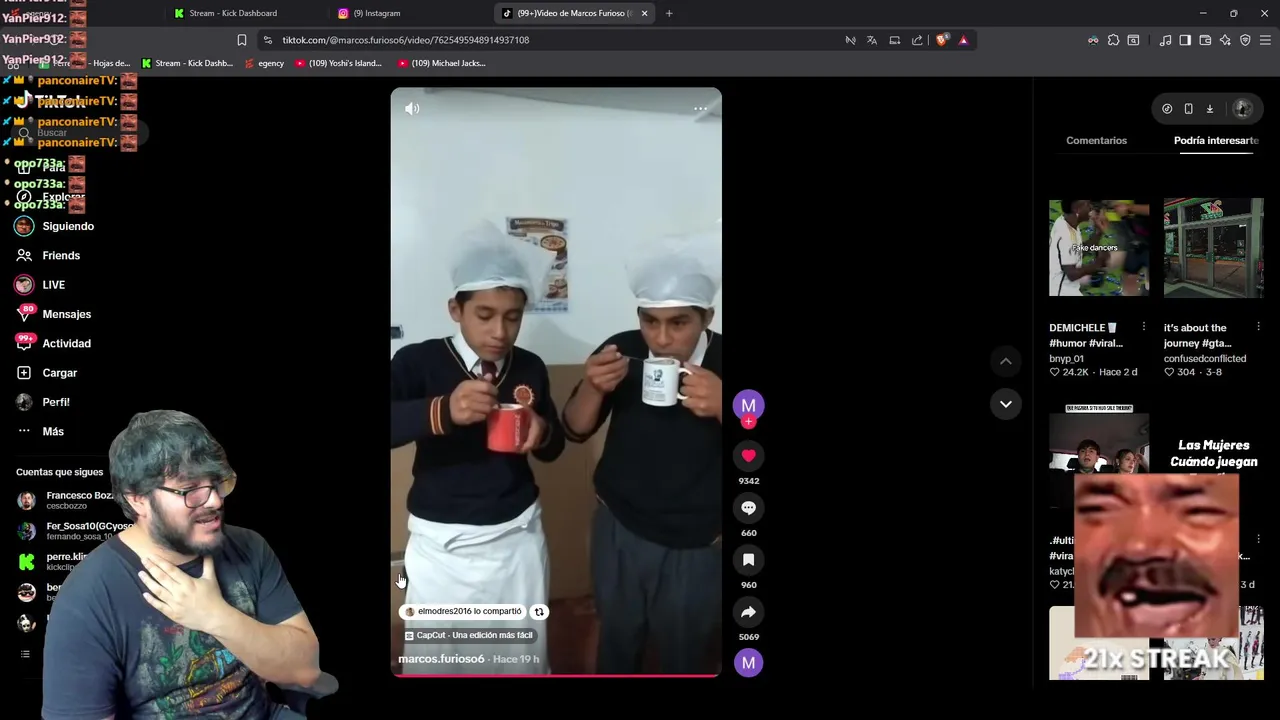This screenshot has width=1280, height=720.
Task: Open the translate page icon in address bar
Action: [872, 40]
